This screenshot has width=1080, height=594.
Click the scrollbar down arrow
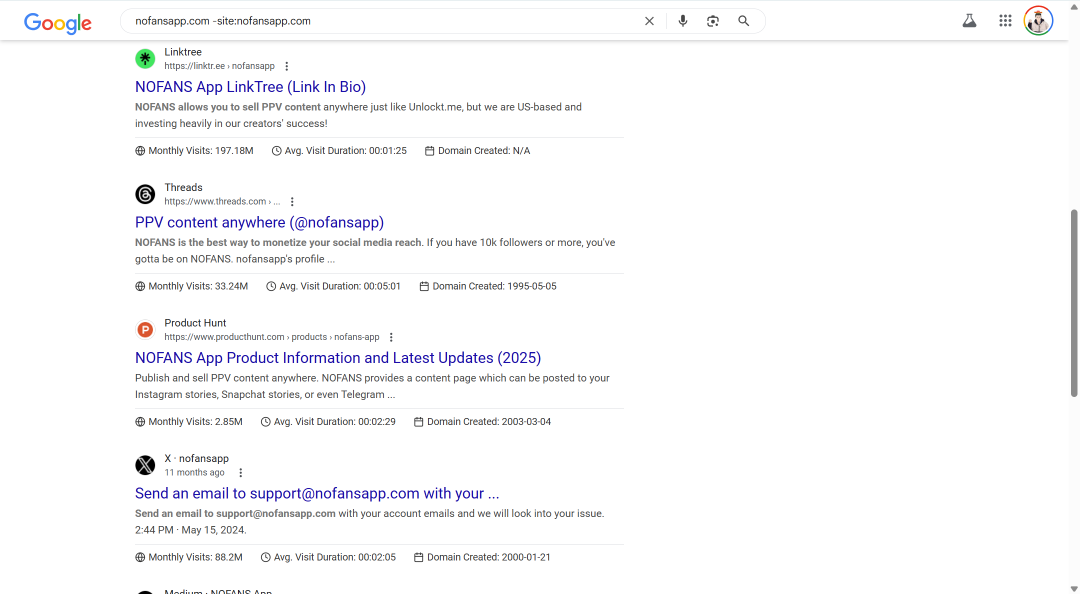pos(1074,588)
